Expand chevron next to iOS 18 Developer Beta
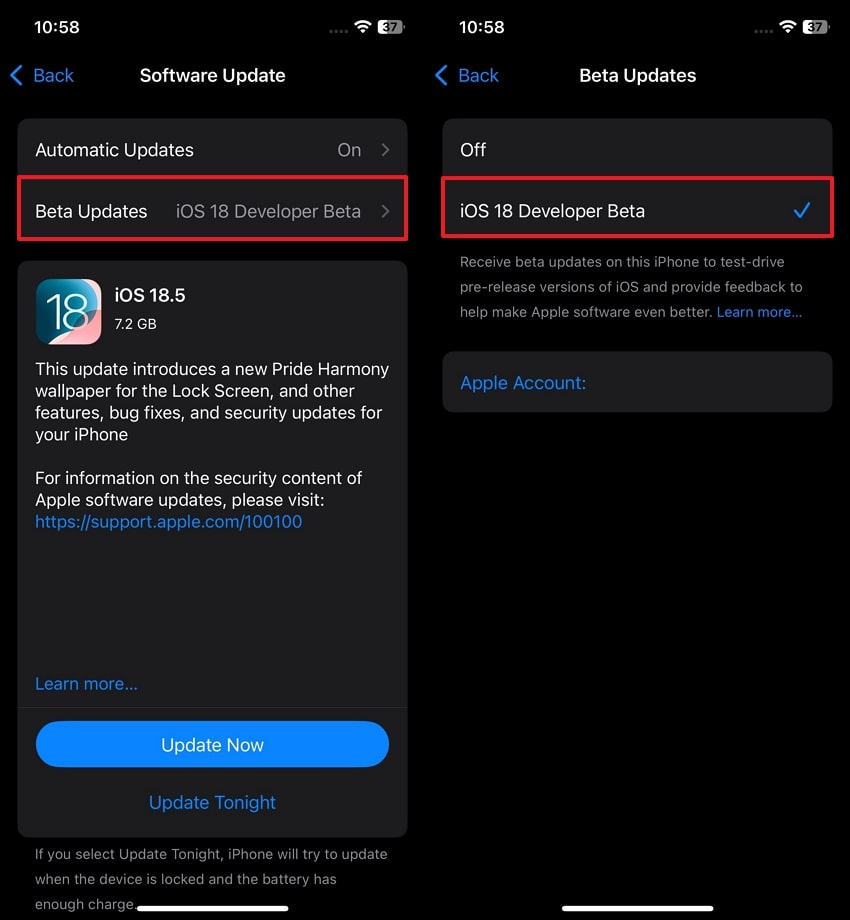 [x=385, y=211]
